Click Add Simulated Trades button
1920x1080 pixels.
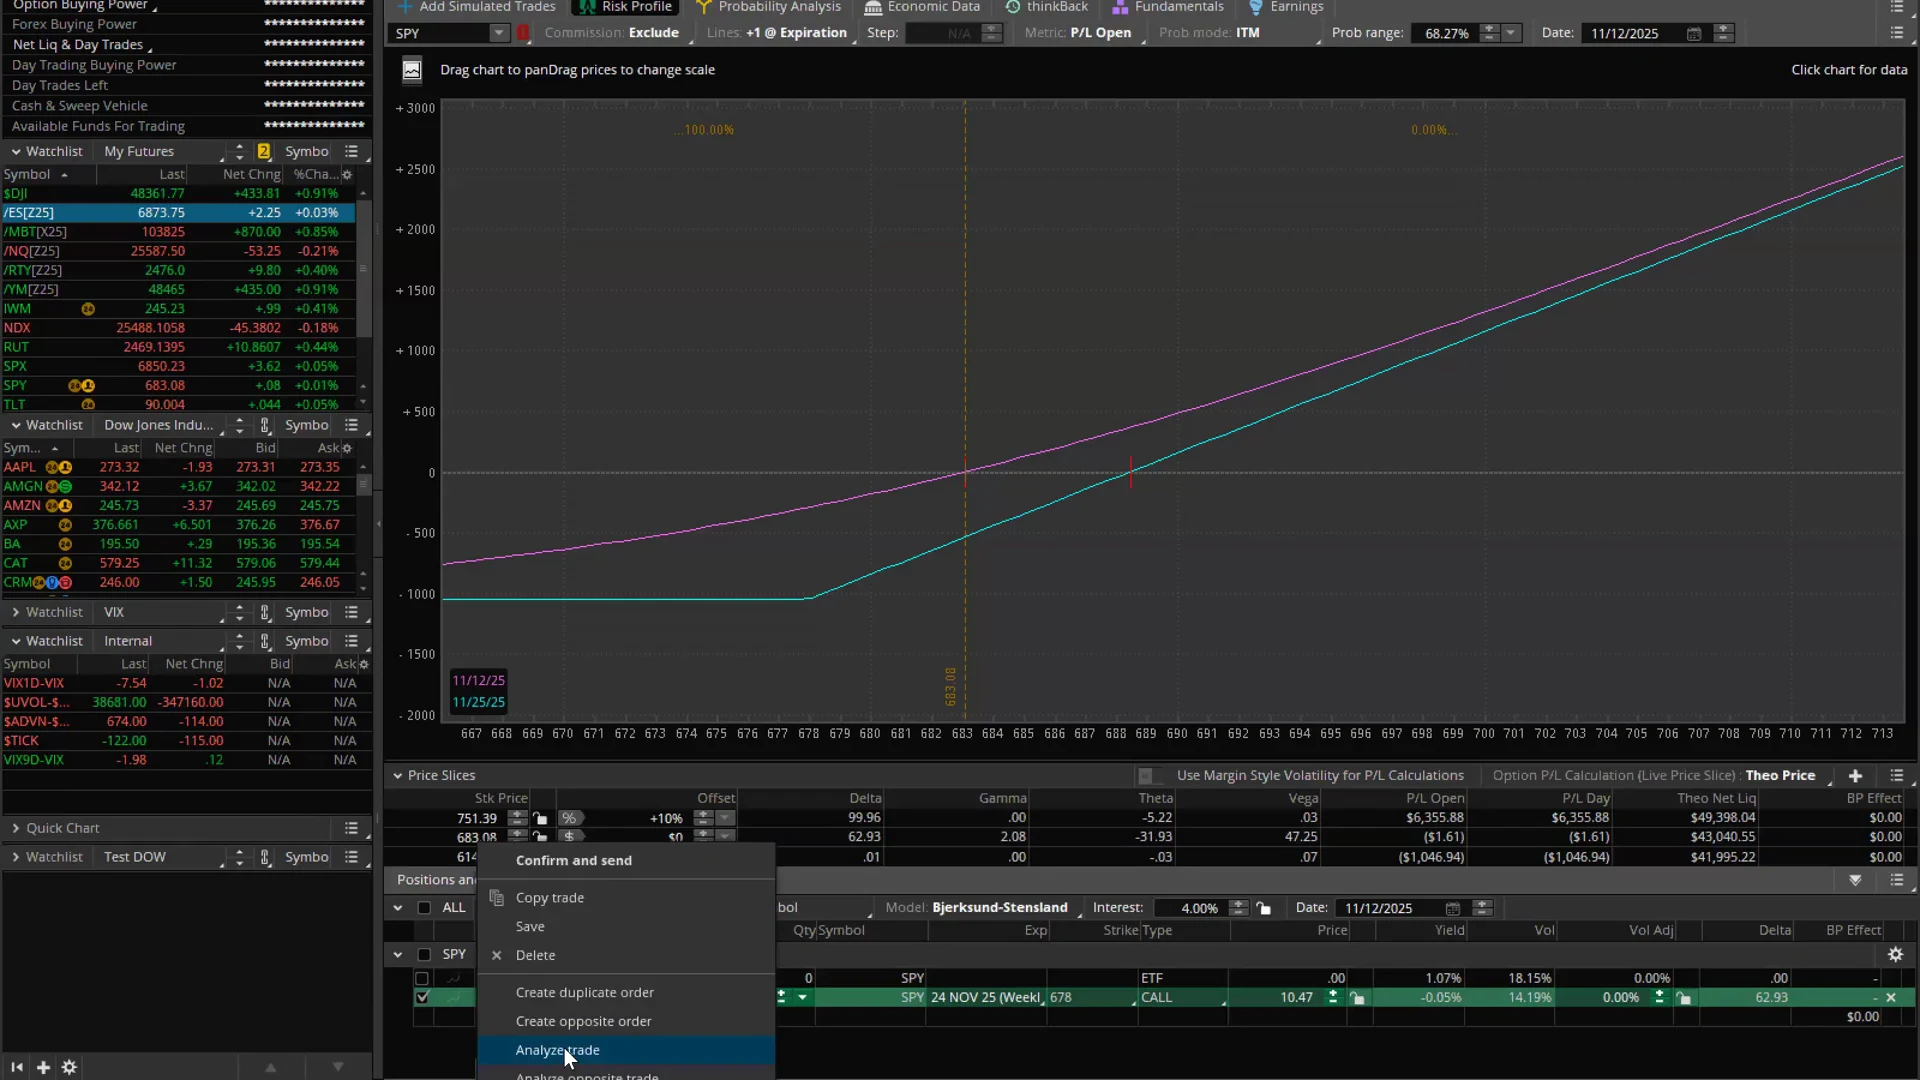(476, 7)
